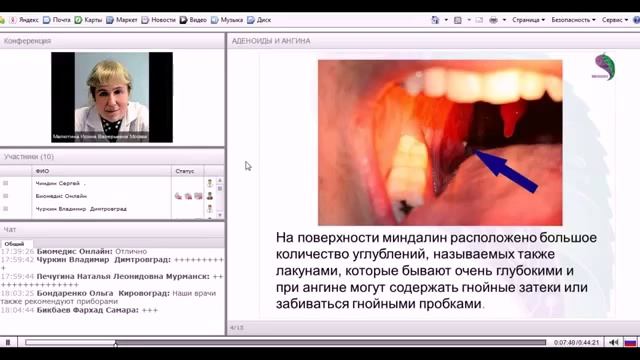
Task: Click third status icon for Биомедис Онлайн
Action: (198, 196)
